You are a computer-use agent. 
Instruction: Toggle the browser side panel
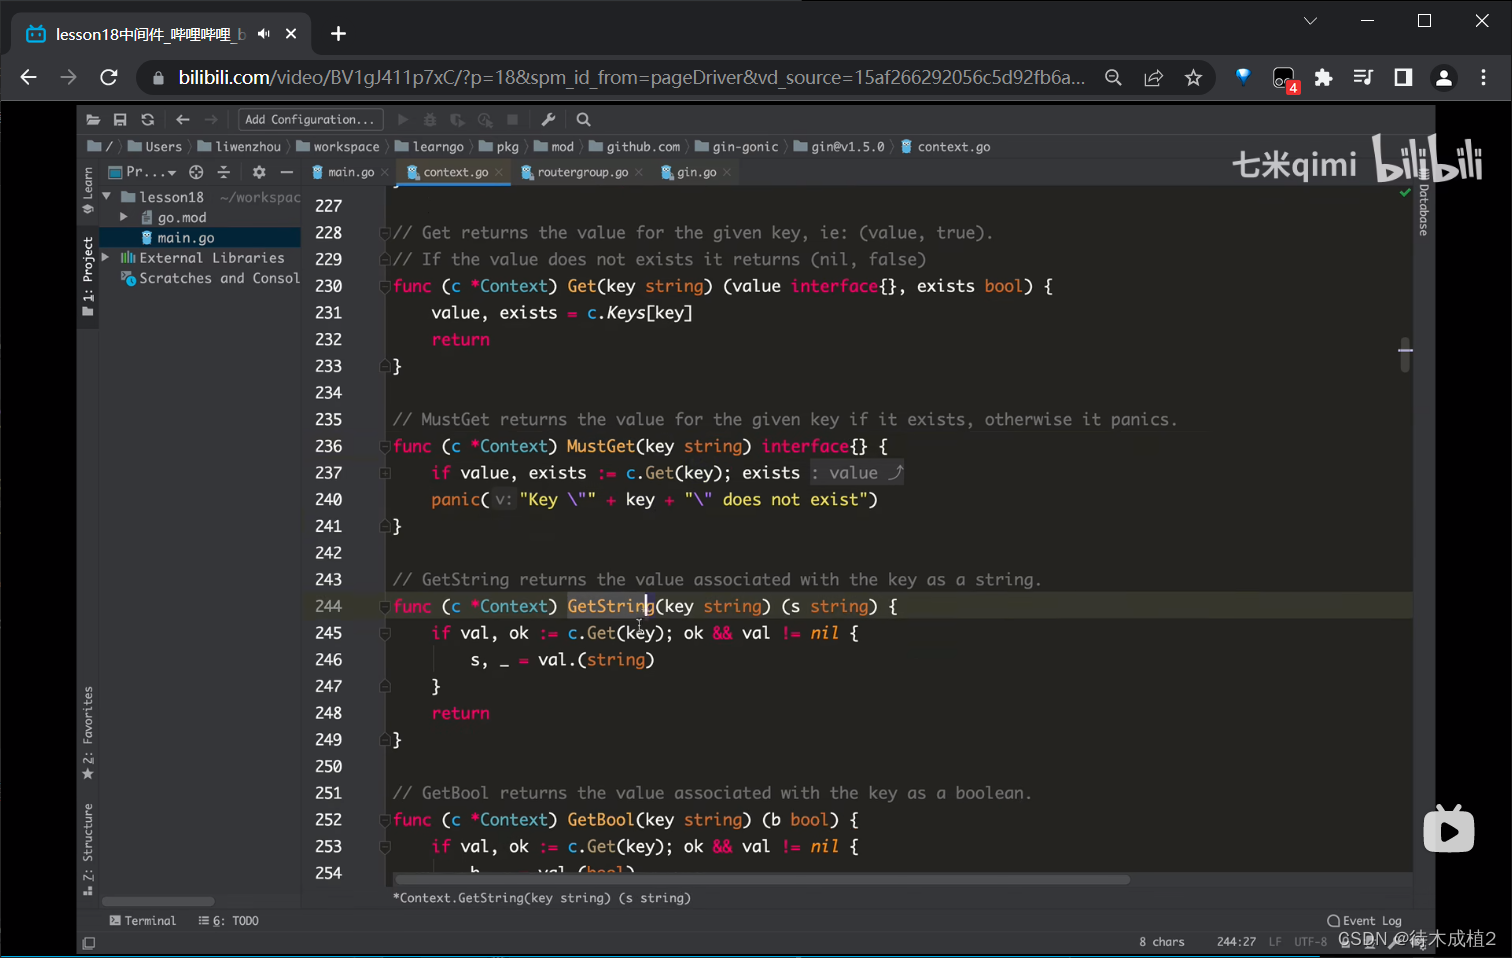(1403, 78)
